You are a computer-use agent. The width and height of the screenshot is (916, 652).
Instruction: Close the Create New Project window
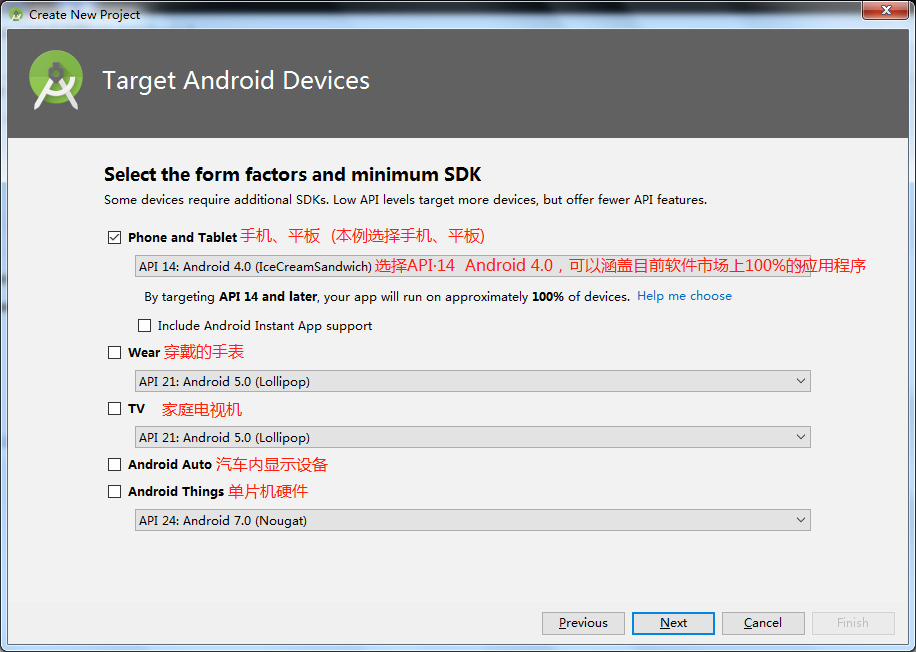(x=886, y=10)
